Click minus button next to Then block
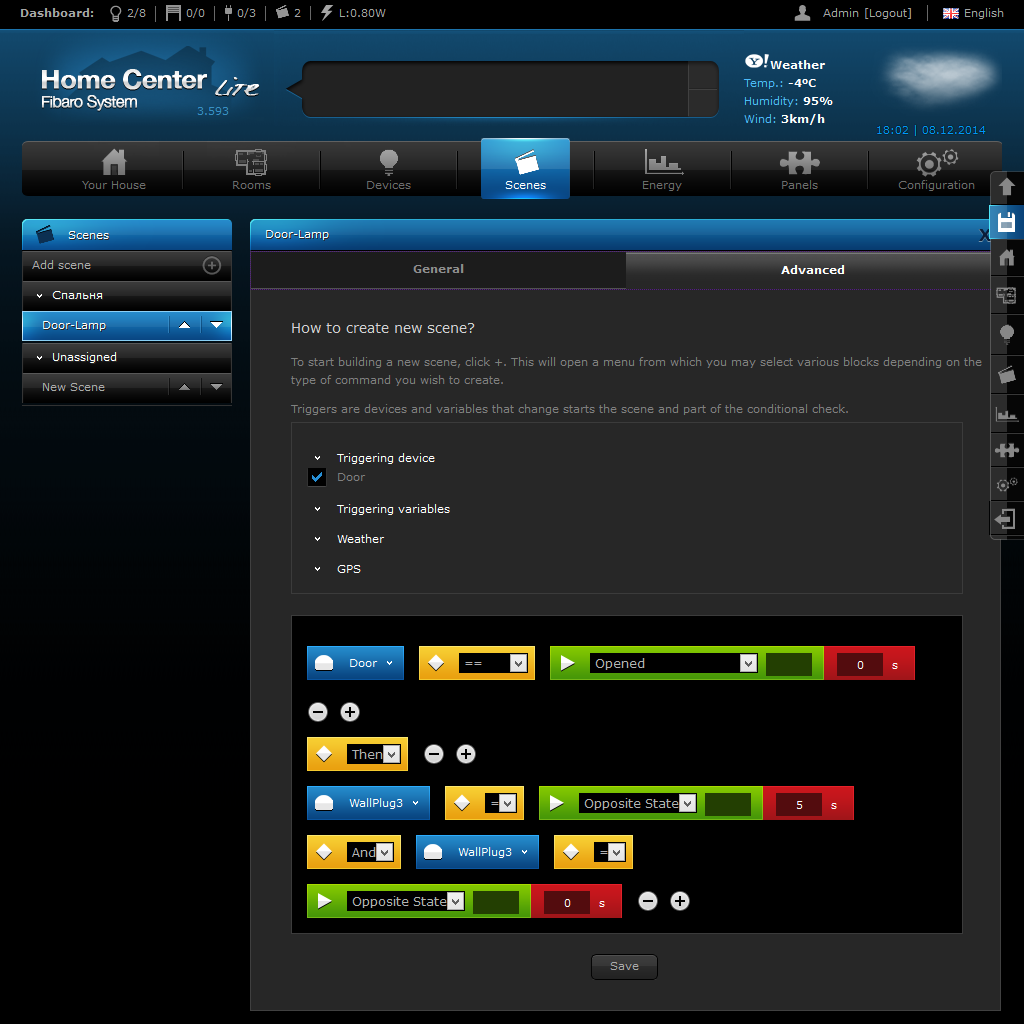The height and width of the screenshot is (1024, 1024). [x=434, y=754]
